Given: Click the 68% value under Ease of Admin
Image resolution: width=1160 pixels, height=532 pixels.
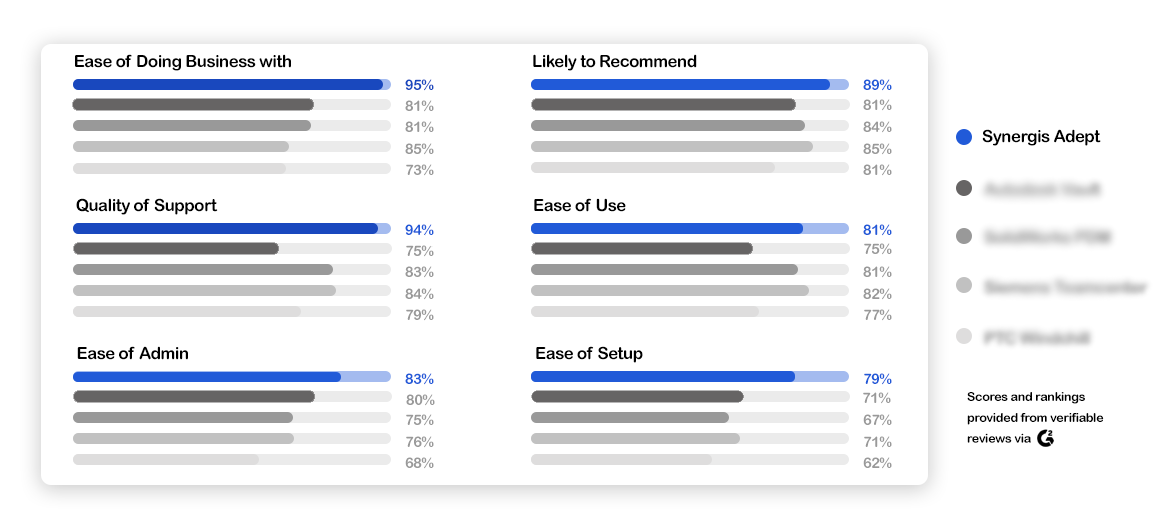Looking at the screenshot, I should point(419,464).
